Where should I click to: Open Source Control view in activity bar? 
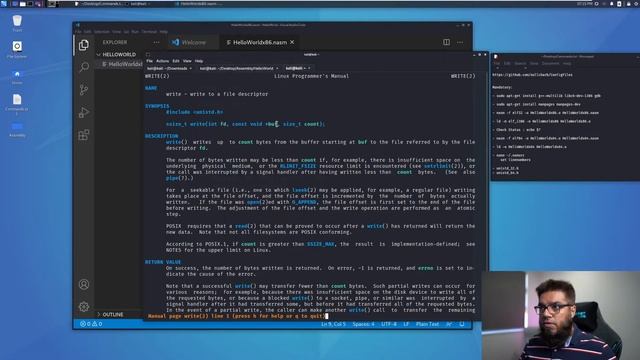pos(84,90)
